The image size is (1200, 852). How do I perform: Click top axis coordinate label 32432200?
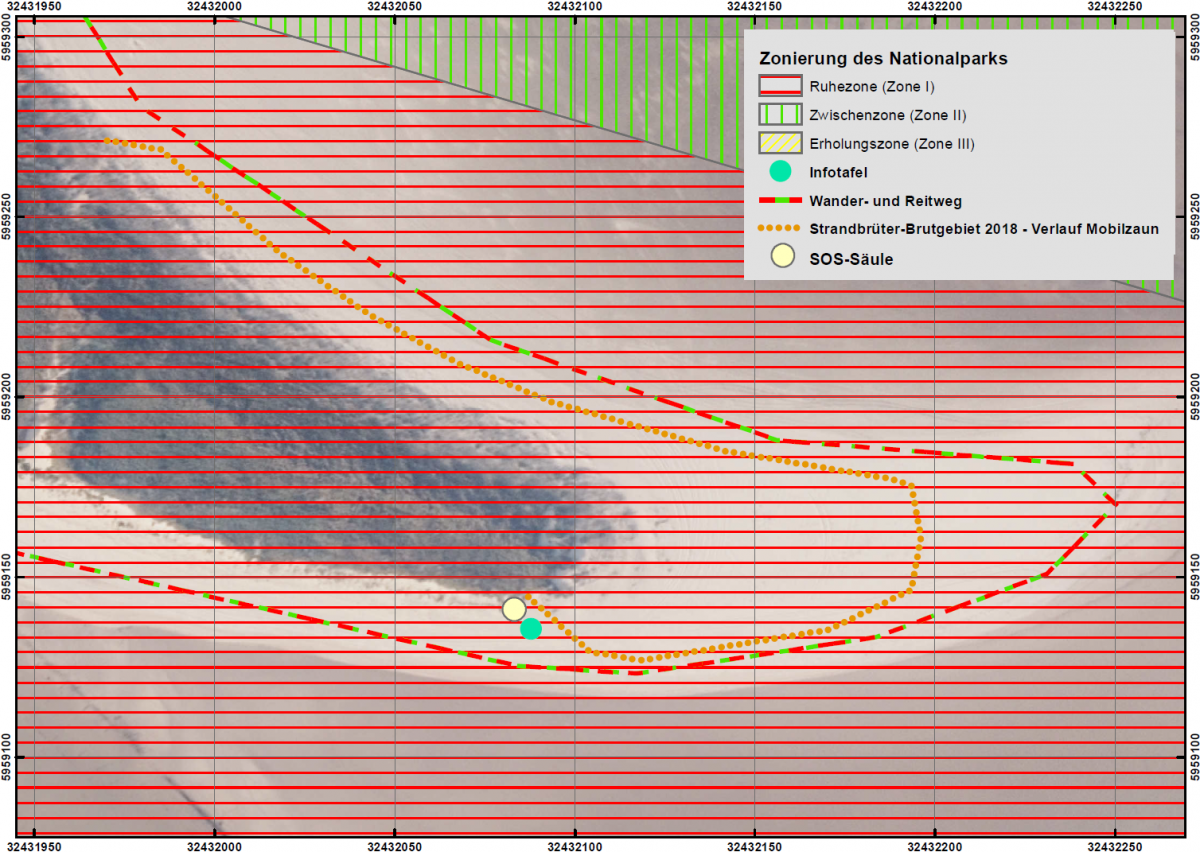(934, 6)
